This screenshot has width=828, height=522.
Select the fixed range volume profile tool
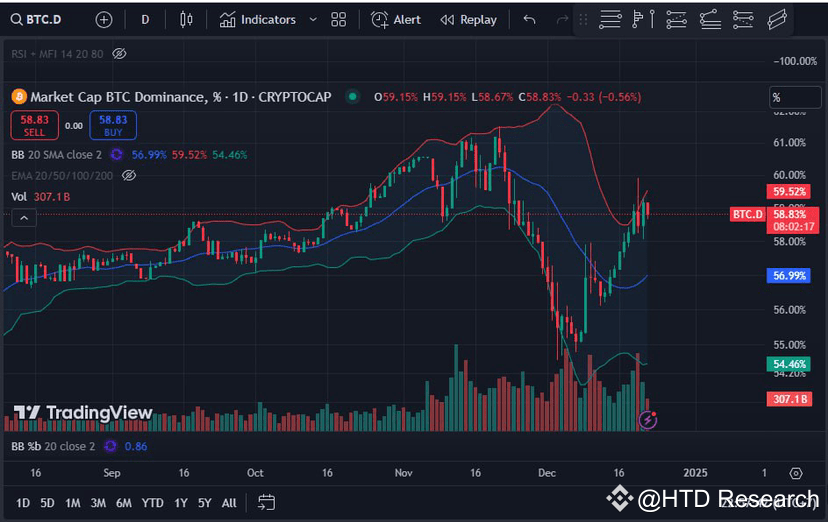[x=643, y=20]
